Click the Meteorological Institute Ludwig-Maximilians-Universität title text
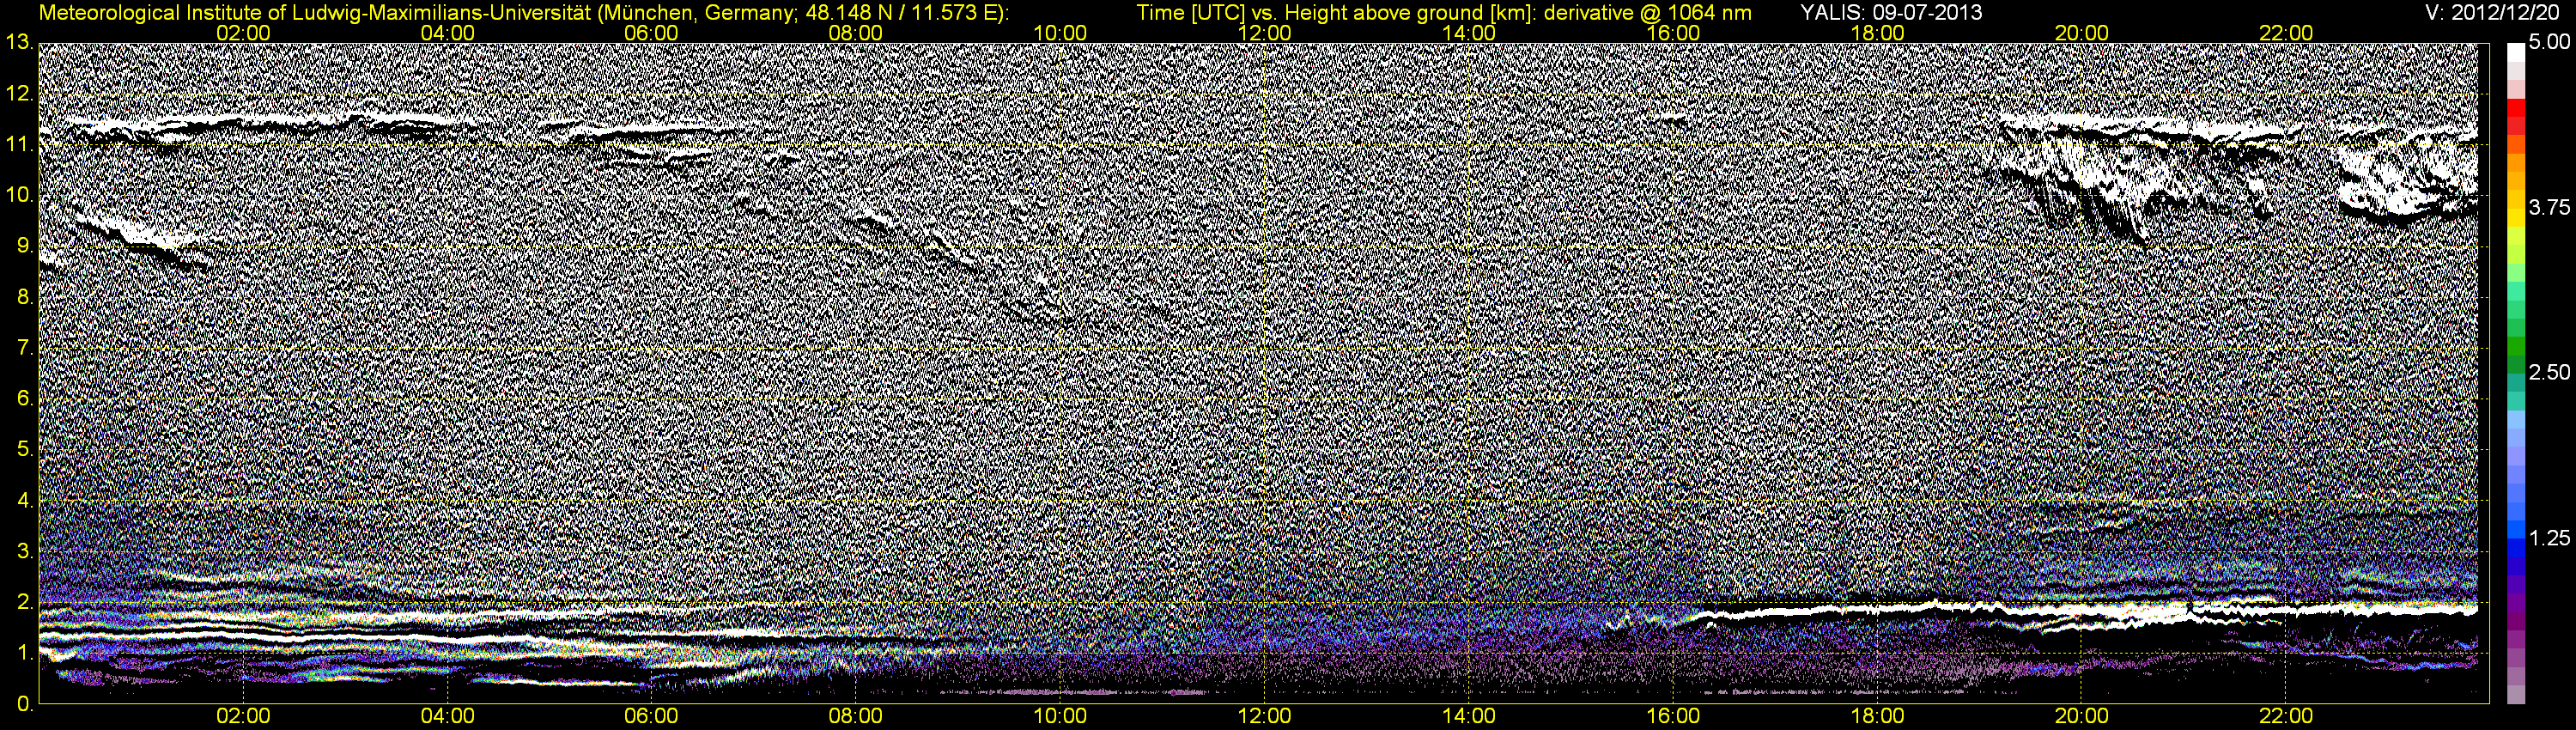The width and height of the screenshot is (2576, 730). 523,13
